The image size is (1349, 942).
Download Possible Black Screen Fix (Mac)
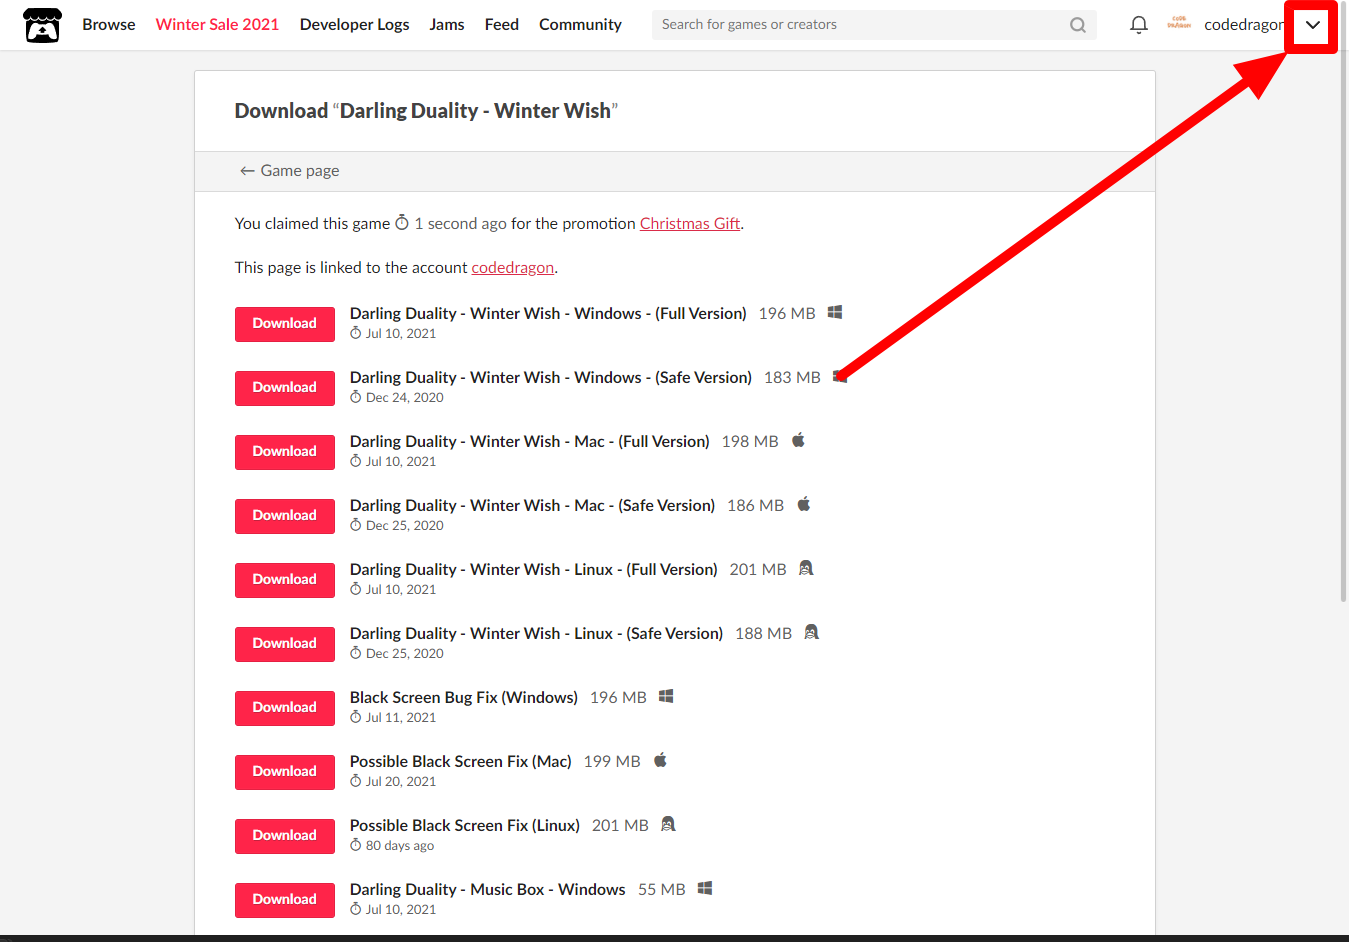coord(285,772)
